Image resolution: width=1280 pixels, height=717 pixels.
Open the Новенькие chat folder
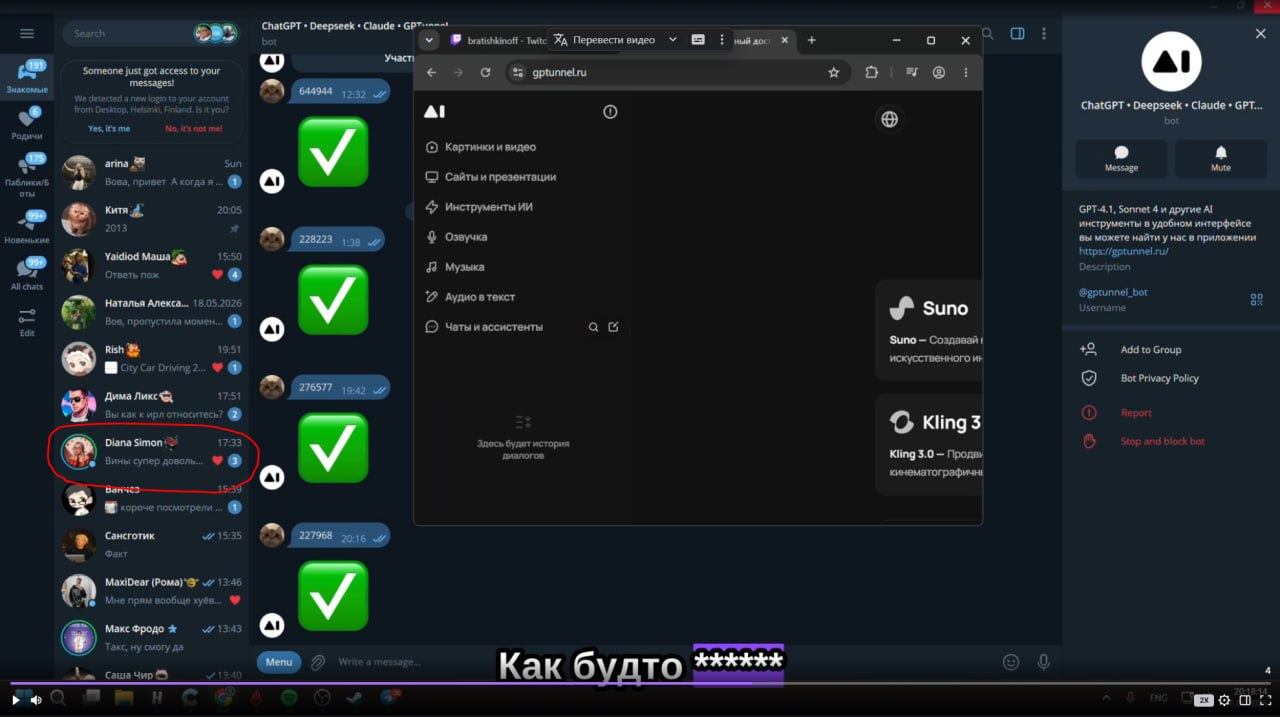(27, 228)
